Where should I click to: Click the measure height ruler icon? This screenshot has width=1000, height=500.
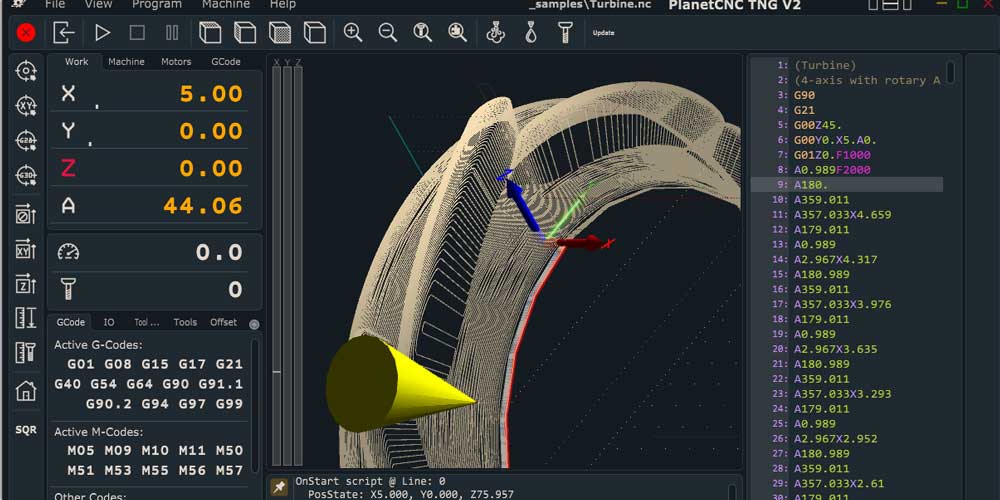coord(26,318)
